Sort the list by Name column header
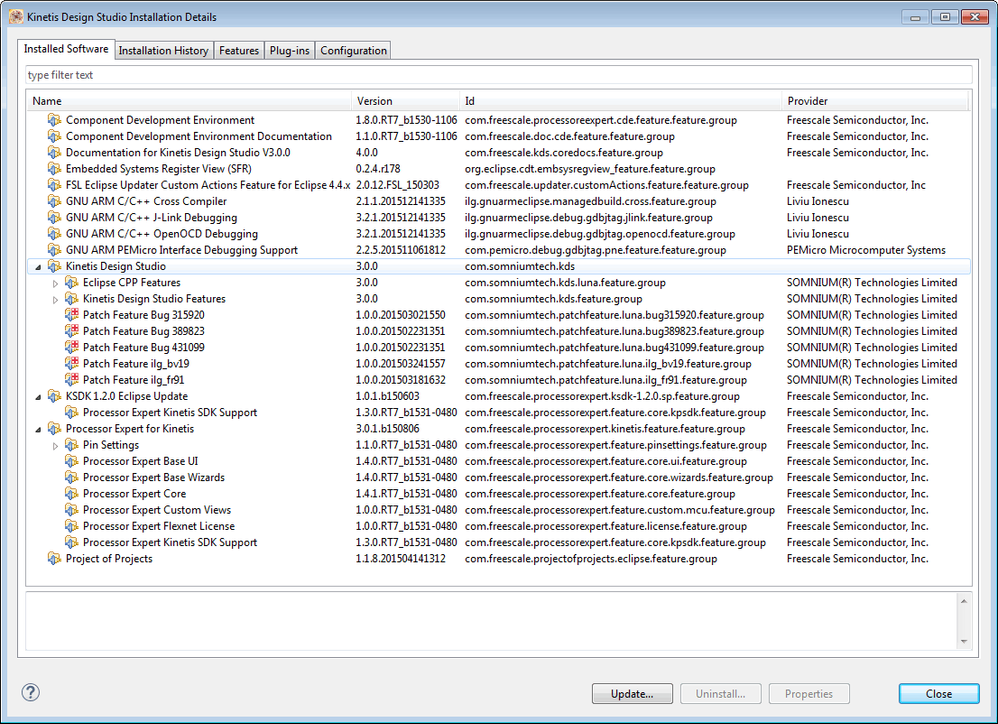The height and width of the screenshot is (724, 998). pos(189,101)
